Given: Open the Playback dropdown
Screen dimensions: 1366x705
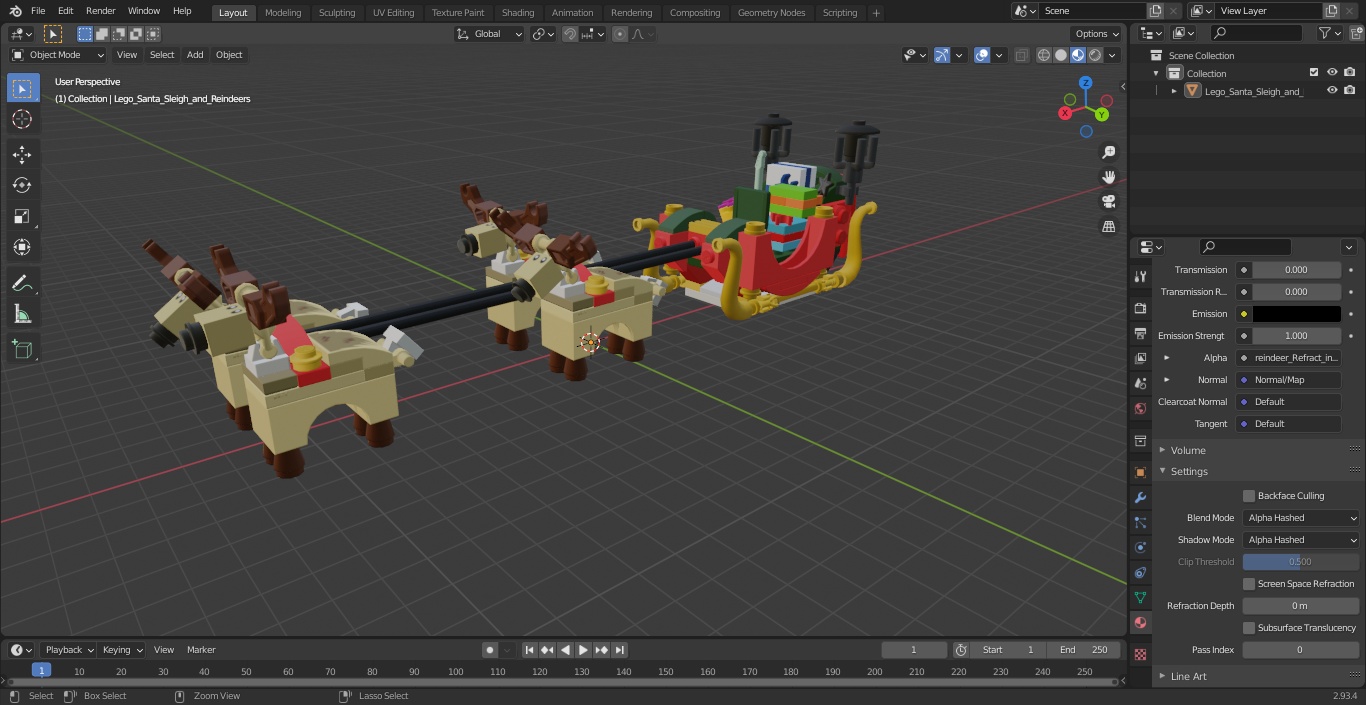Looking at the screenshot, I should pos(68,650).
